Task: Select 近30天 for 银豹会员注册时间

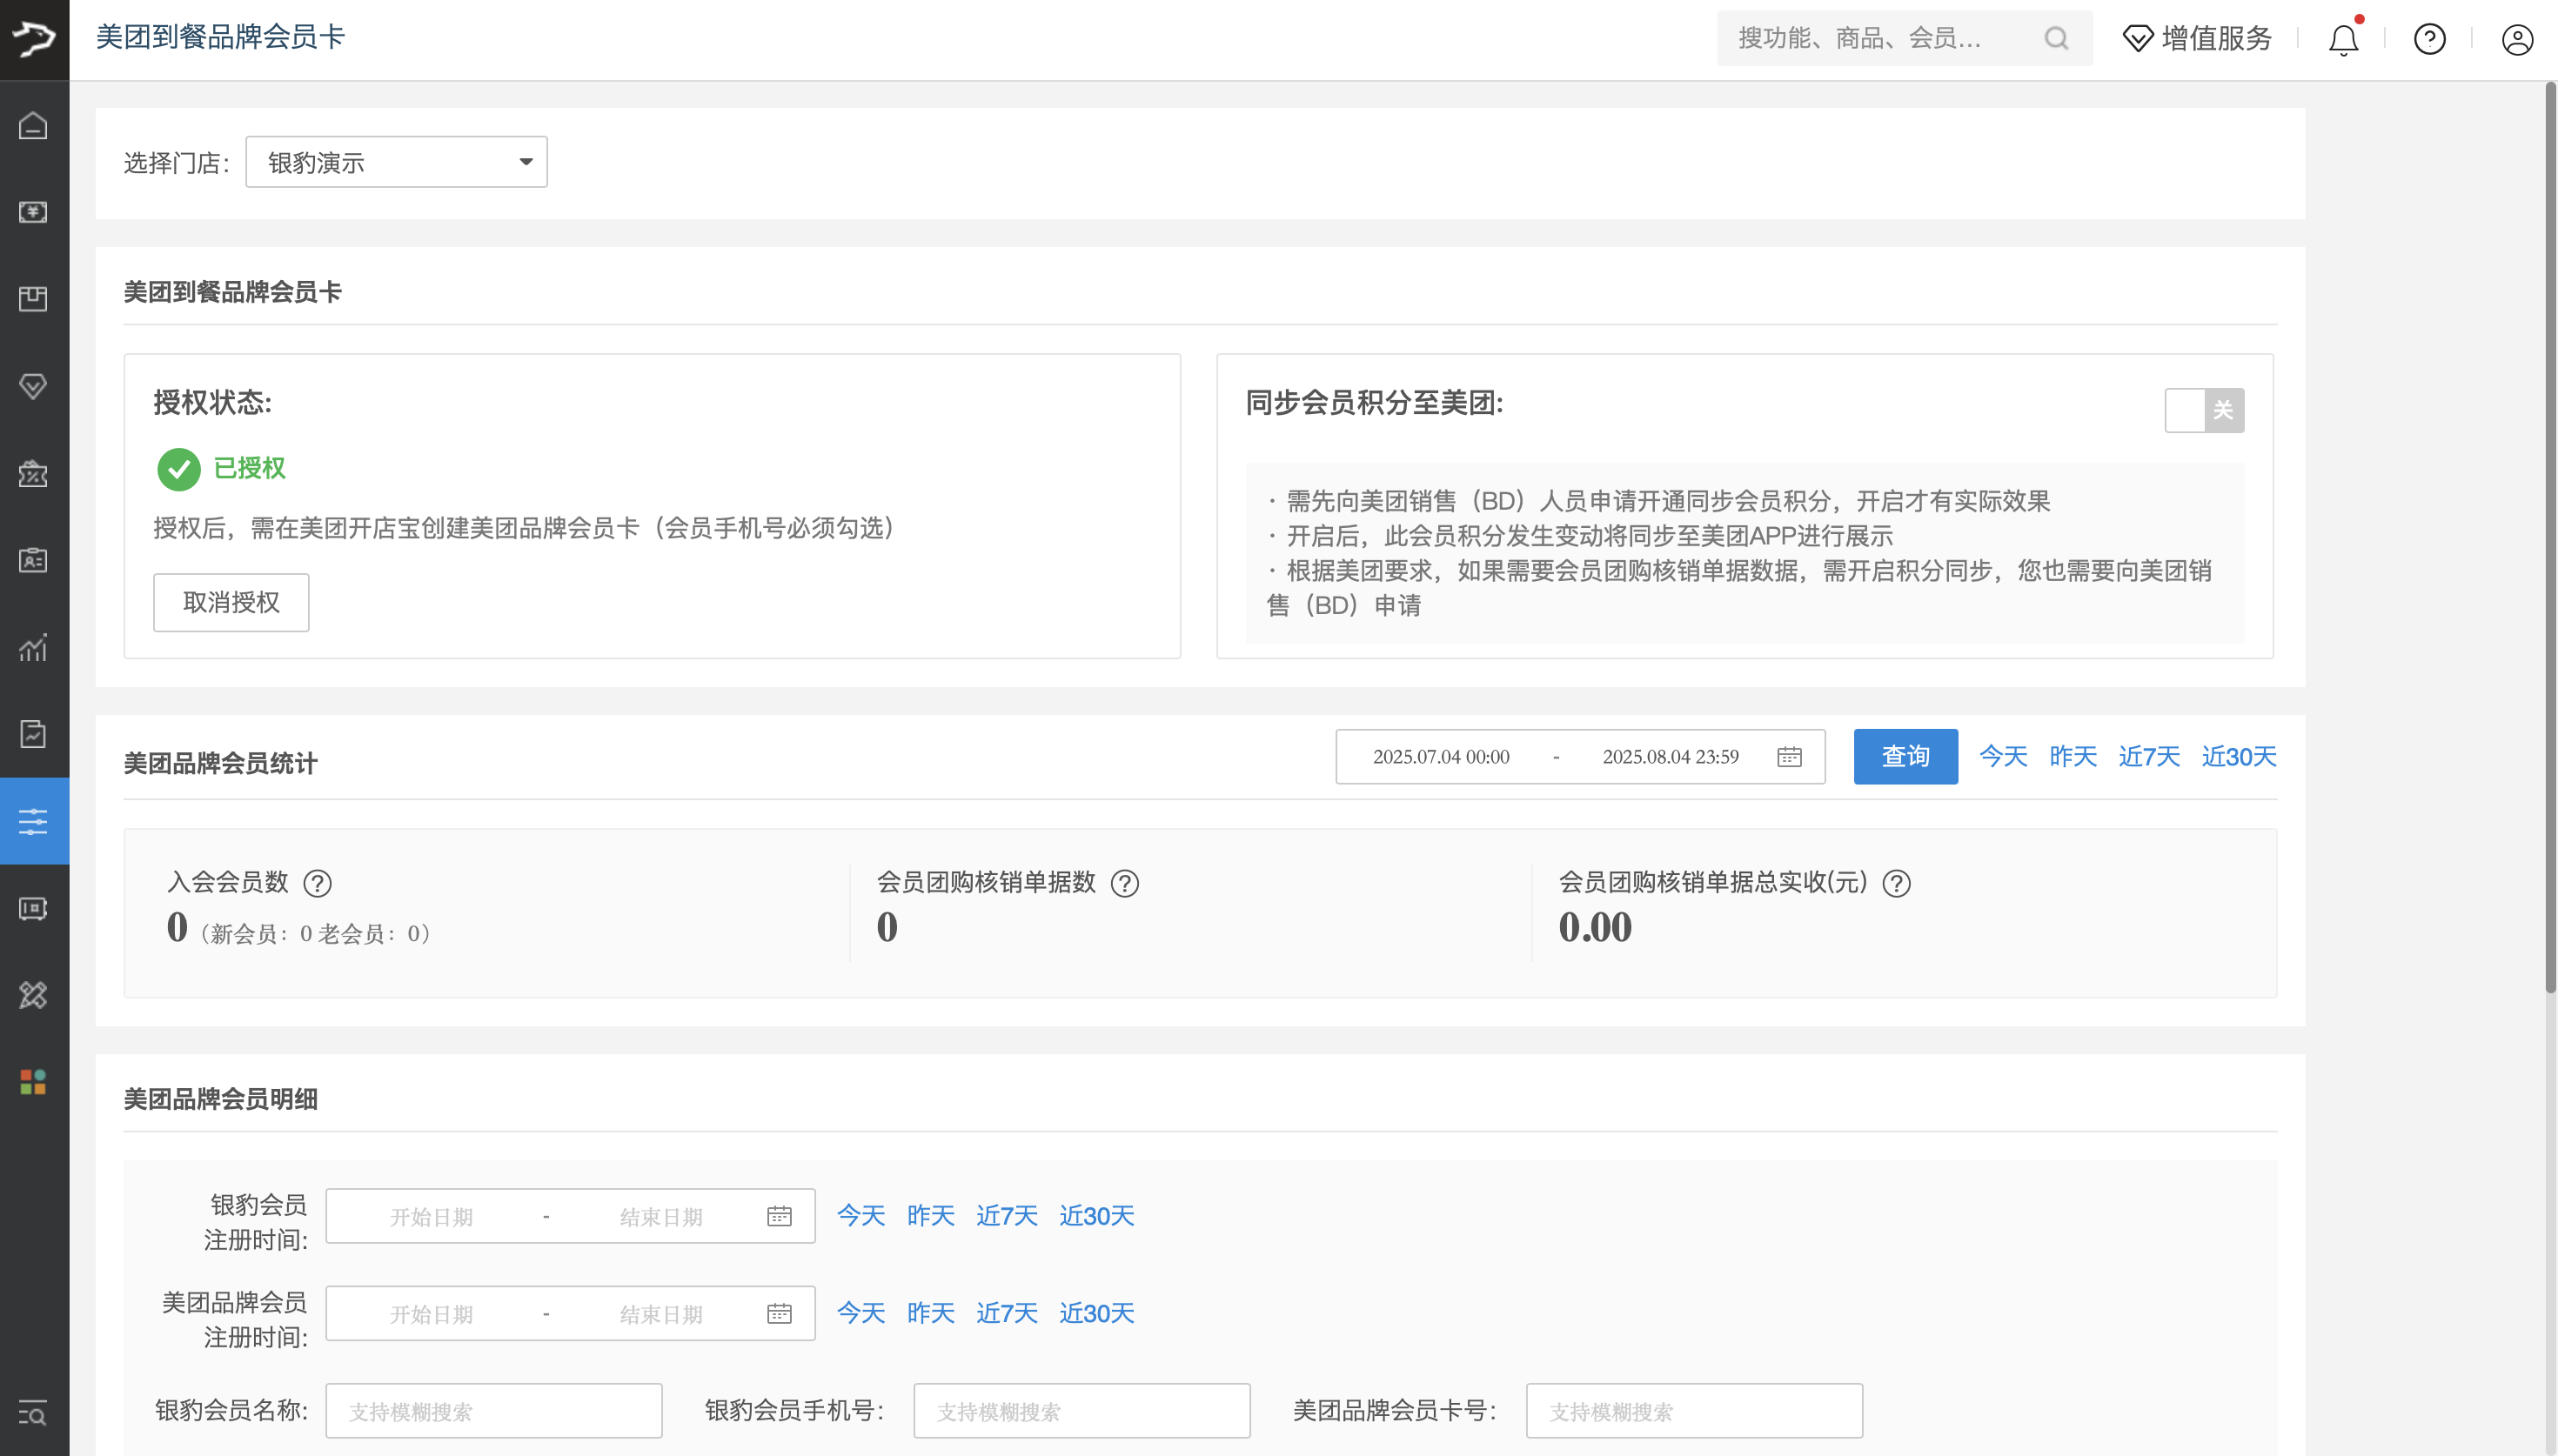Action: pos(1096,1216)
